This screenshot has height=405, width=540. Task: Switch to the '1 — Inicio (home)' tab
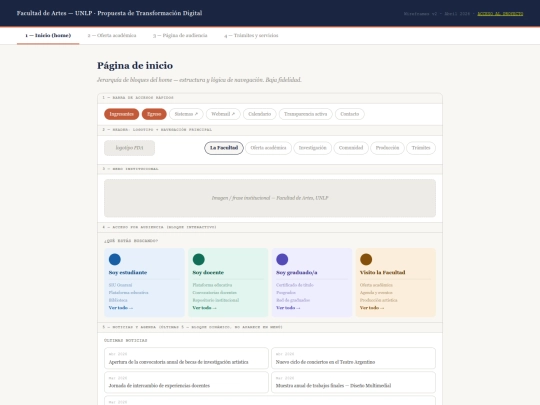(x=48, y=35)
